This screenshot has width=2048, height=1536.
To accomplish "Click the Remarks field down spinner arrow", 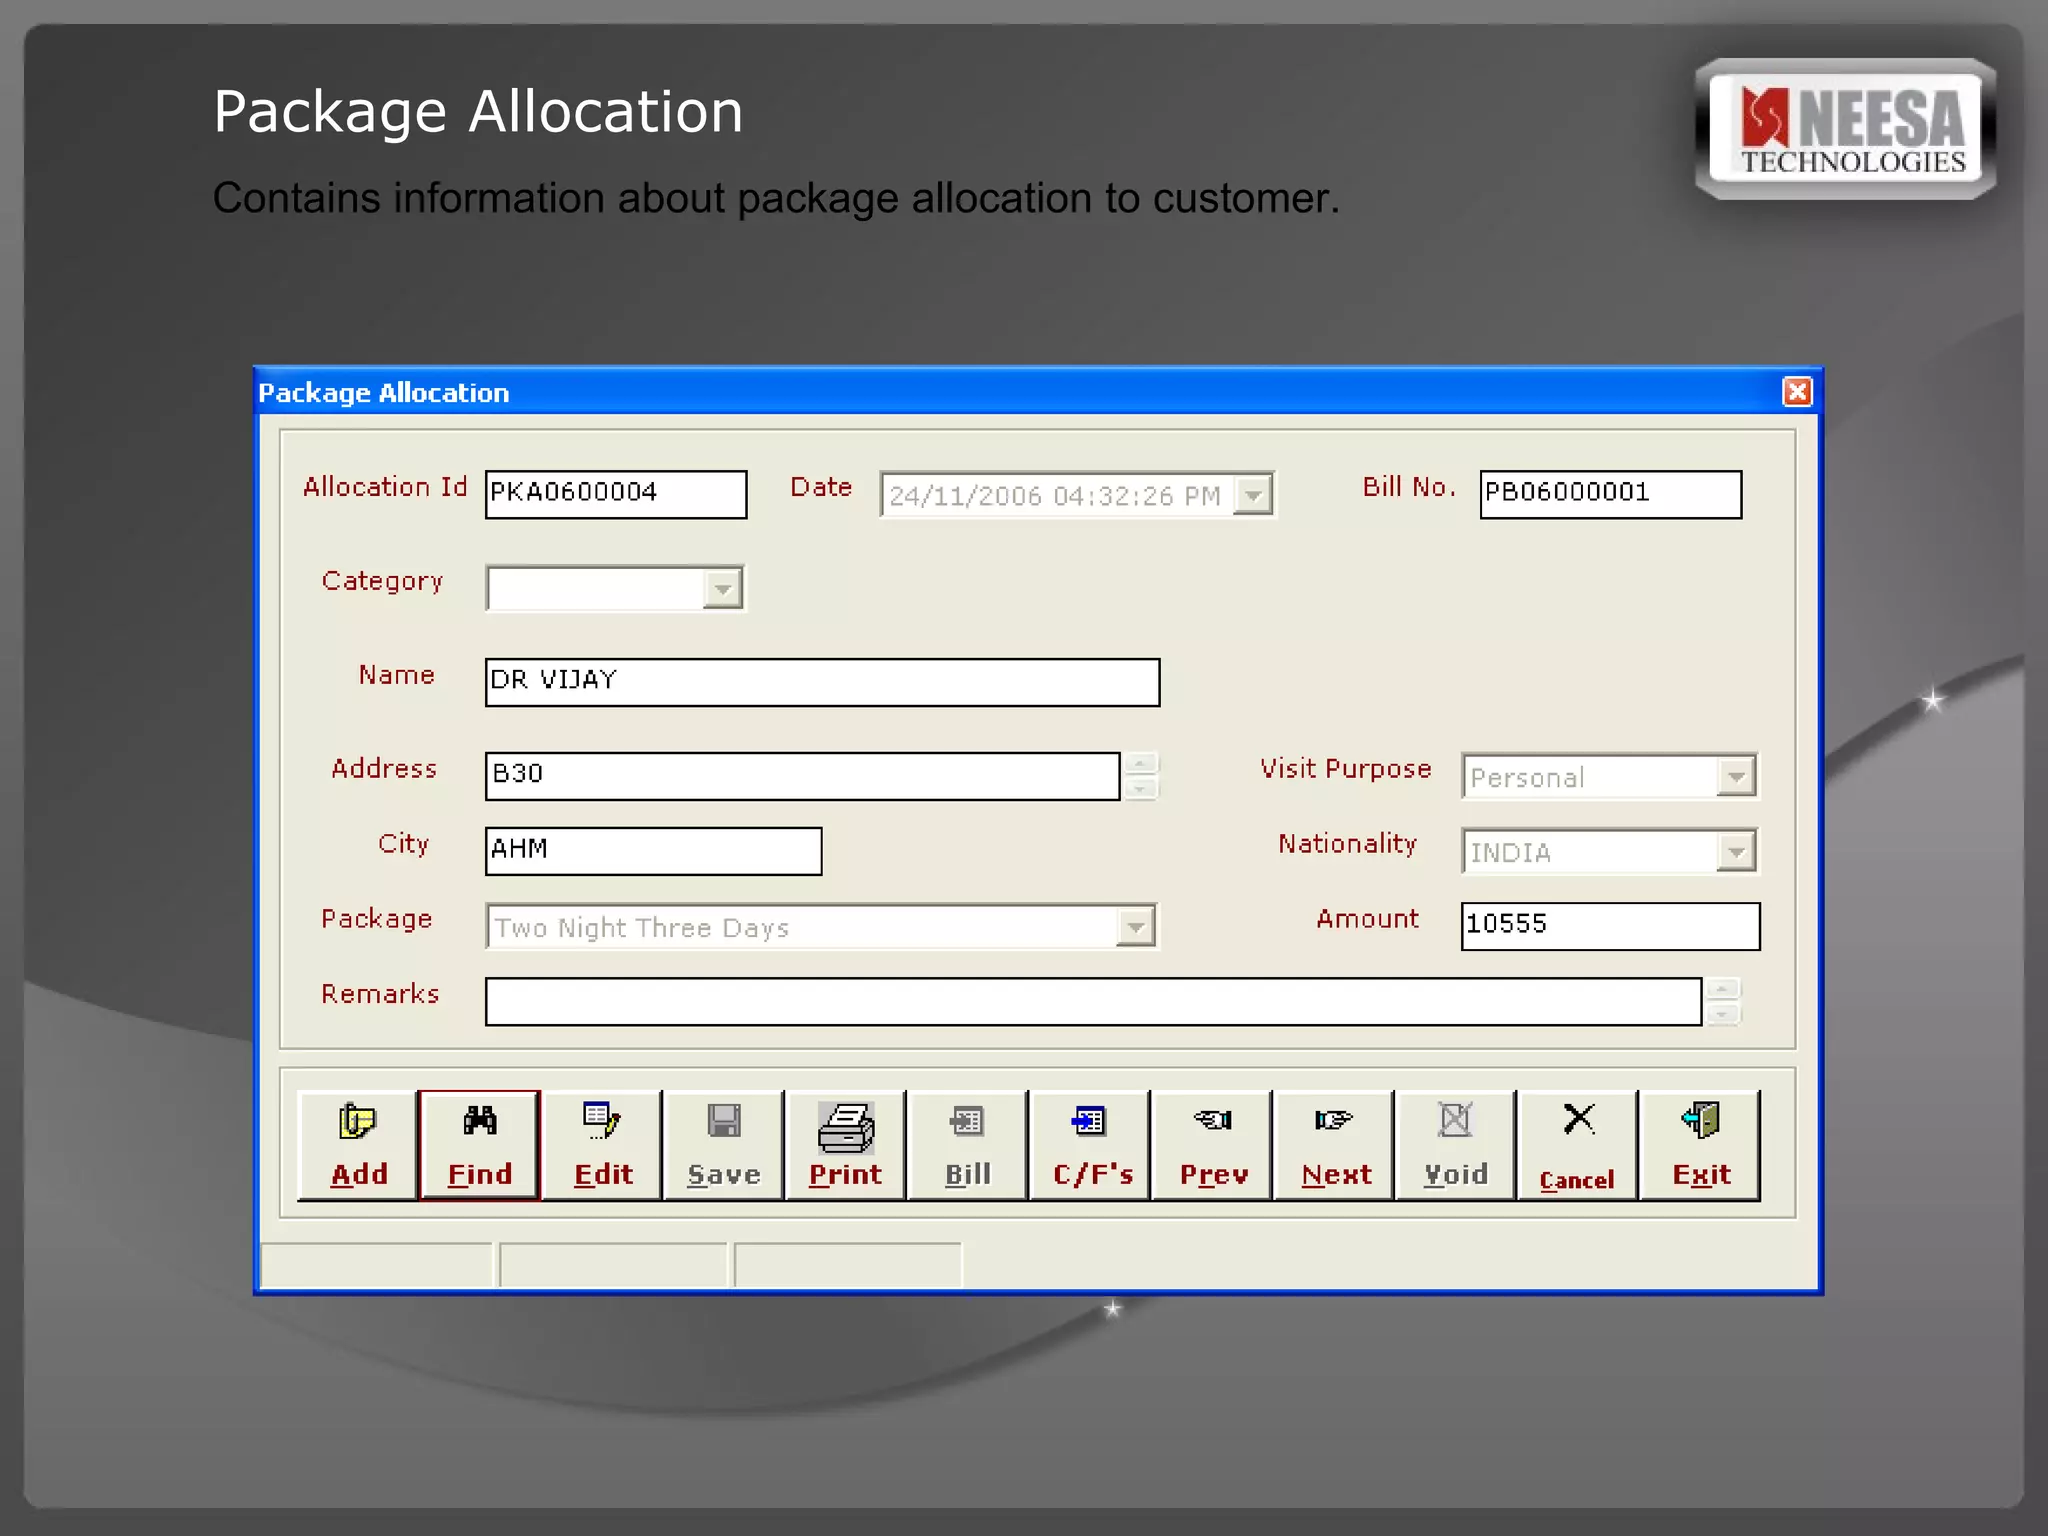I will (x=1723, y=1014).
